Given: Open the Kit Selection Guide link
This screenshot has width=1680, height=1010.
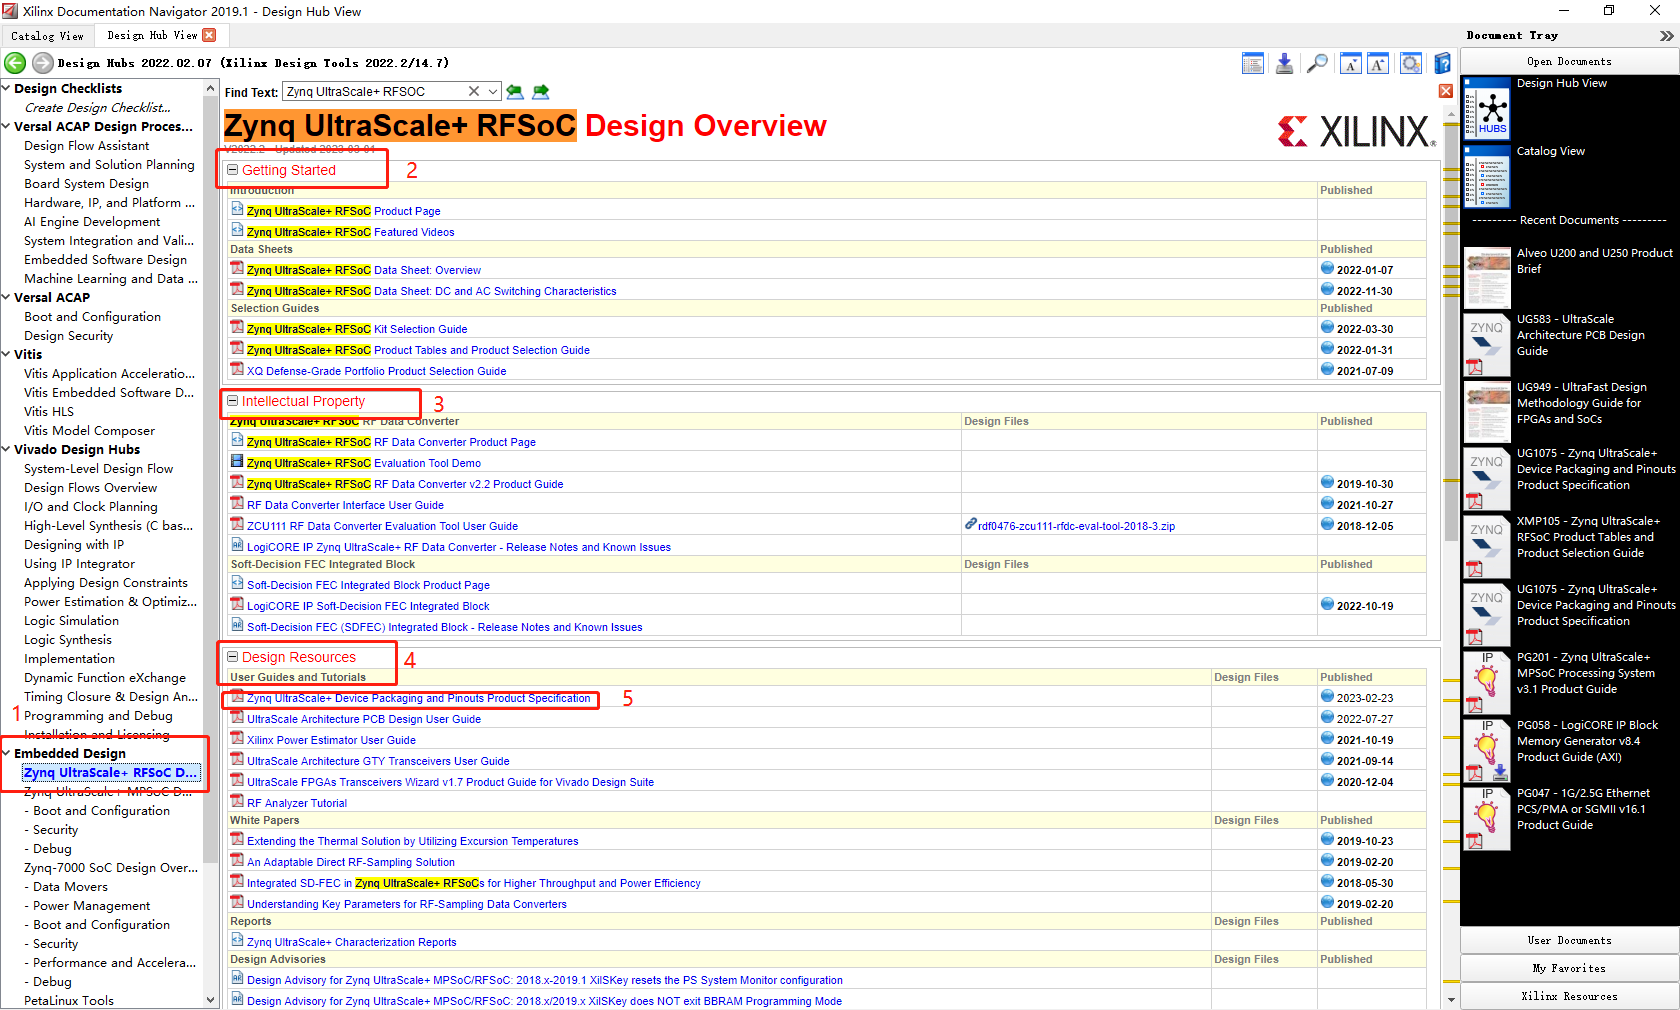Looking at the screenshot, I should 357,329.
